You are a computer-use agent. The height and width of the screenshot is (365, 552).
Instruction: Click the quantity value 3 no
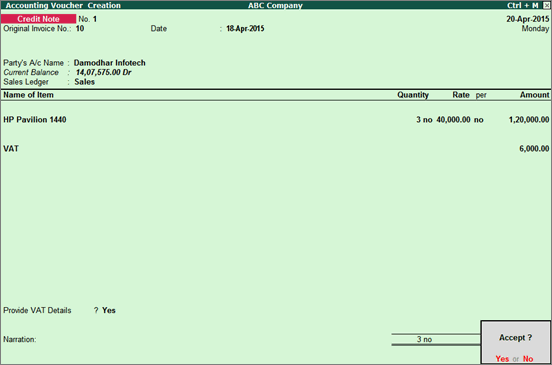(x=424, y=120)
